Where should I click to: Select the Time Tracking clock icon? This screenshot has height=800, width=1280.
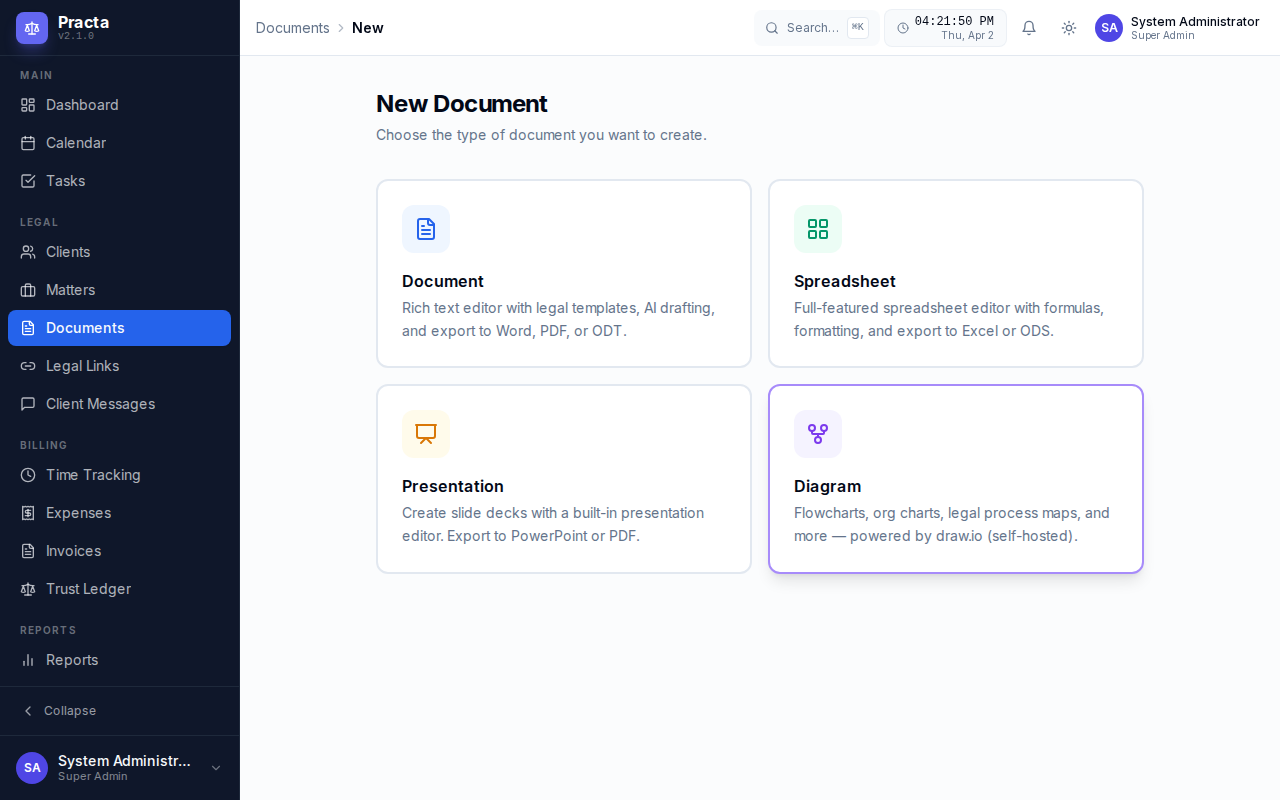point(28,475)
